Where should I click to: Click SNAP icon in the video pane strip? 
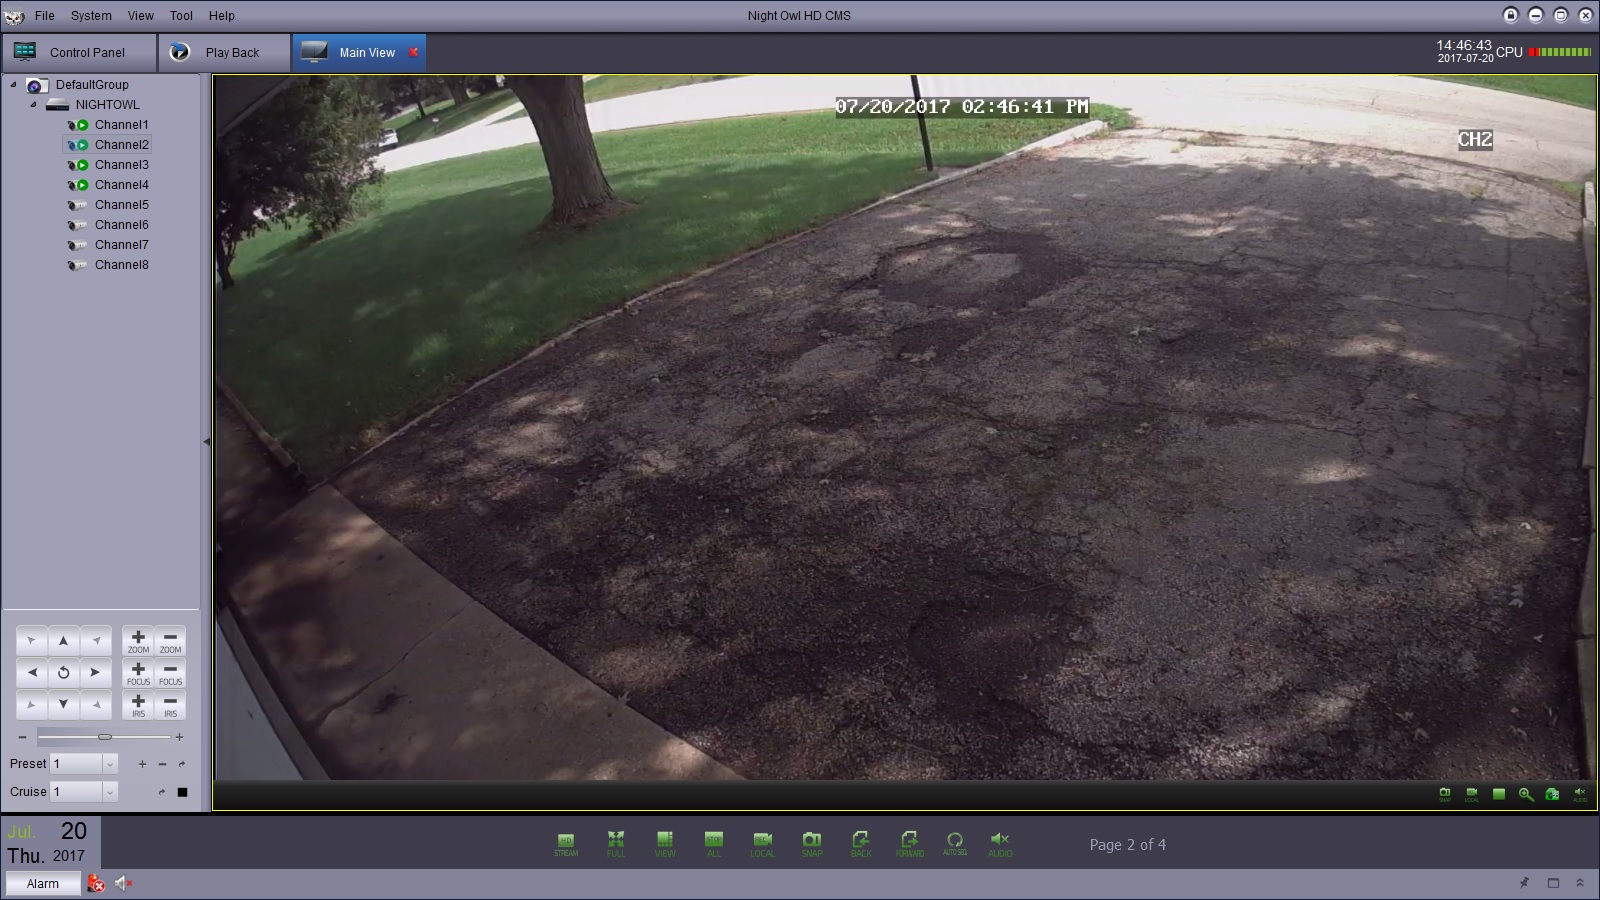(1445, 794)
